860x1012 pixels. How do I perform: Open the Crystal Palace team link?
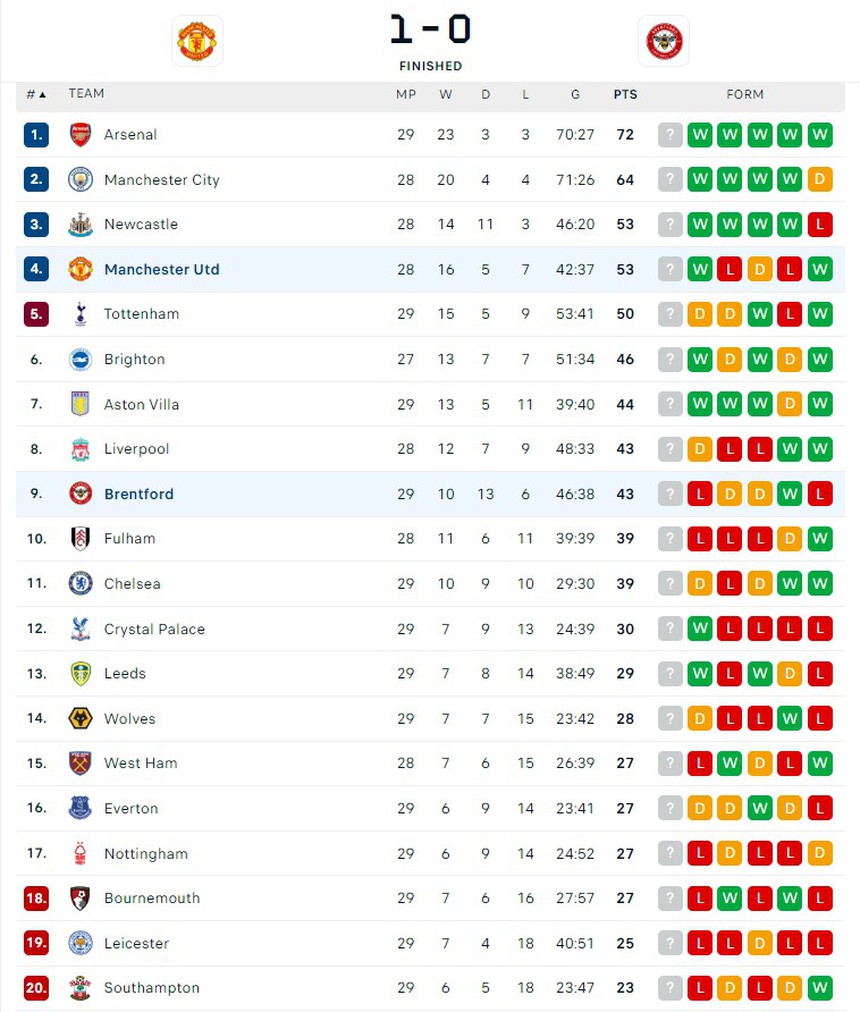point(154,629)
